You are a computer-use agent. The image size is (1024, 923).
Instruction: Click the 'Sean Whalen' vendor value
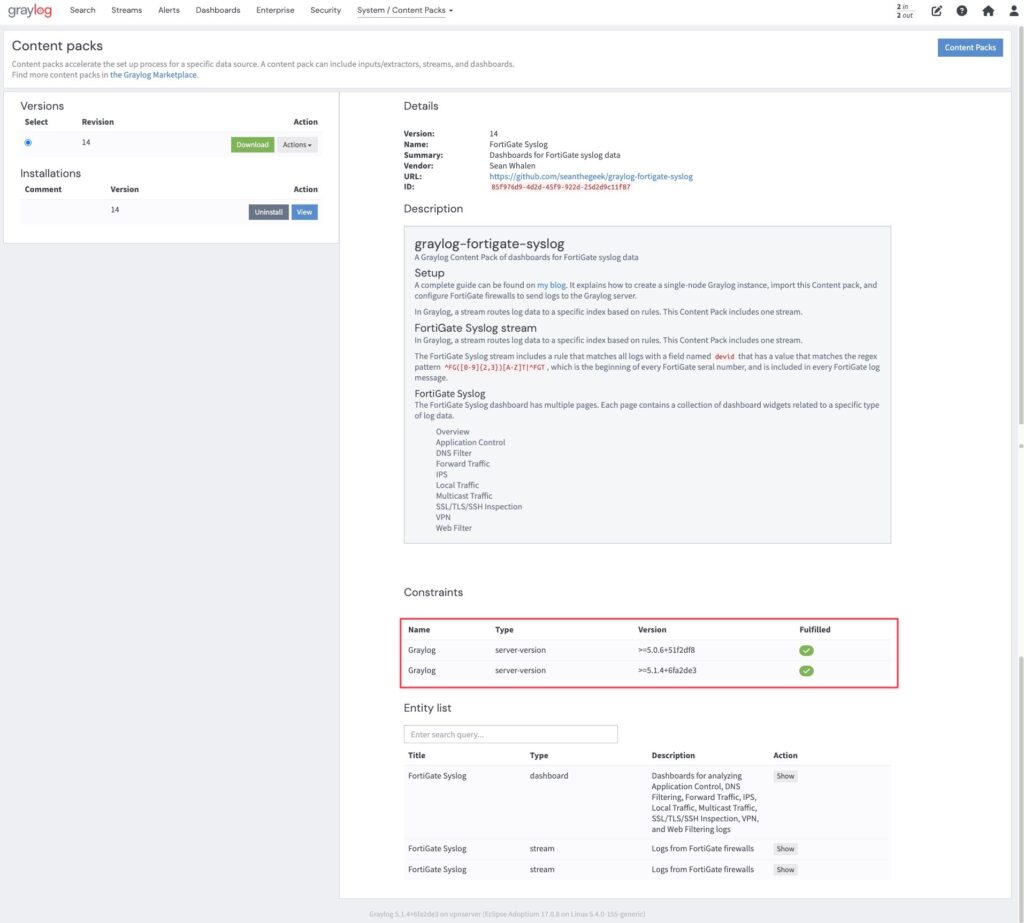coord(512,166)
